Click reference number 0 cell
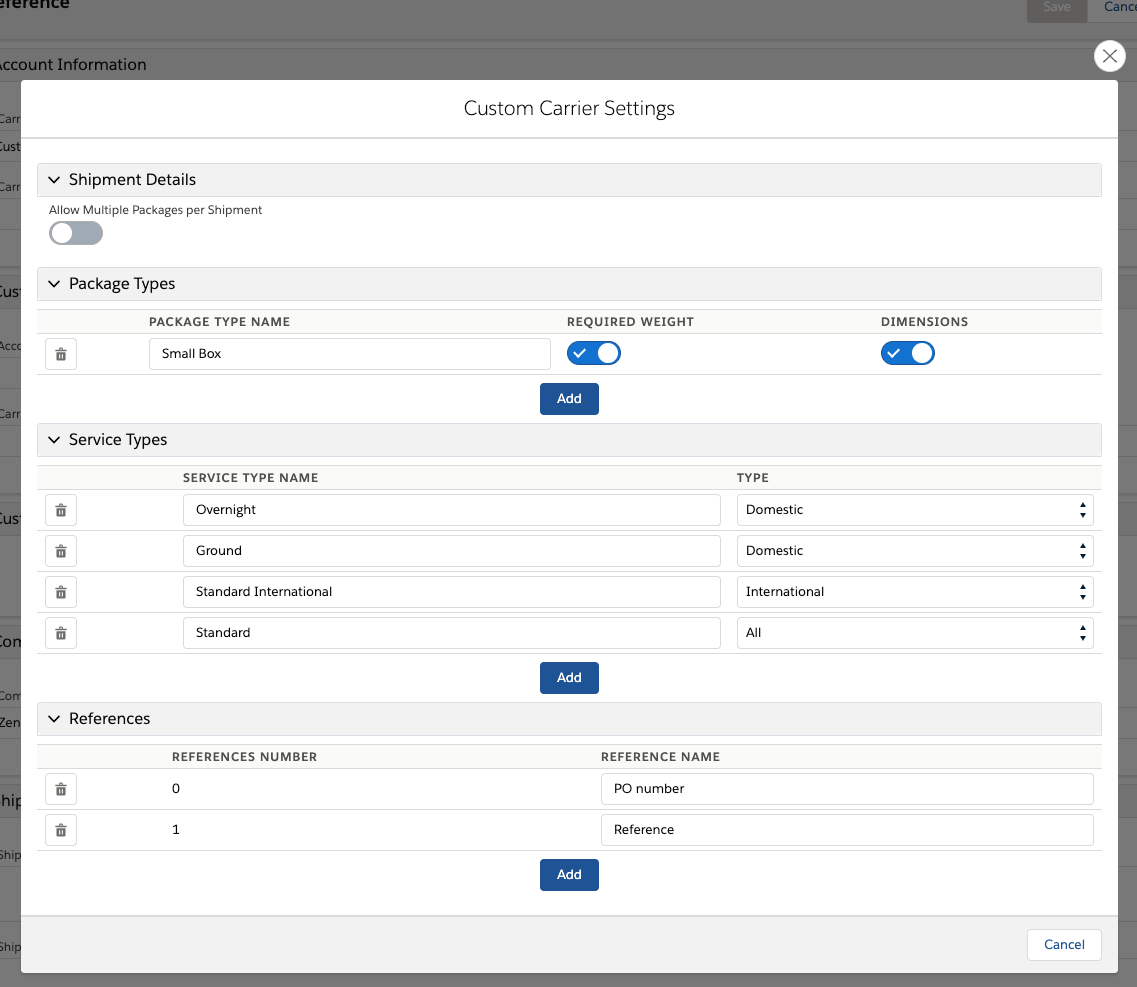1137x987 pixels. pos(175,789)
